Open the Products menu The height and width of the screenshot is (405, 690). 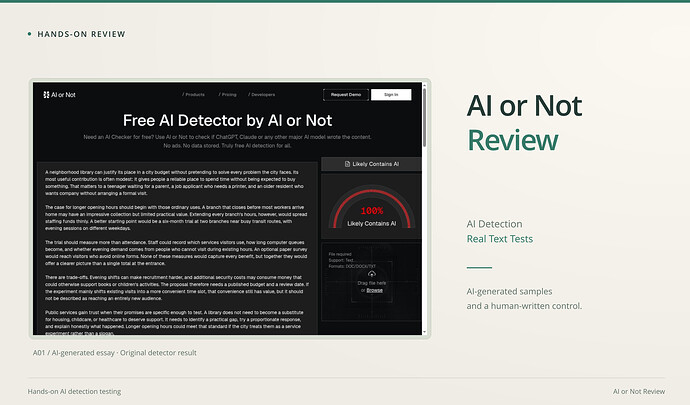tap(194, 95)
